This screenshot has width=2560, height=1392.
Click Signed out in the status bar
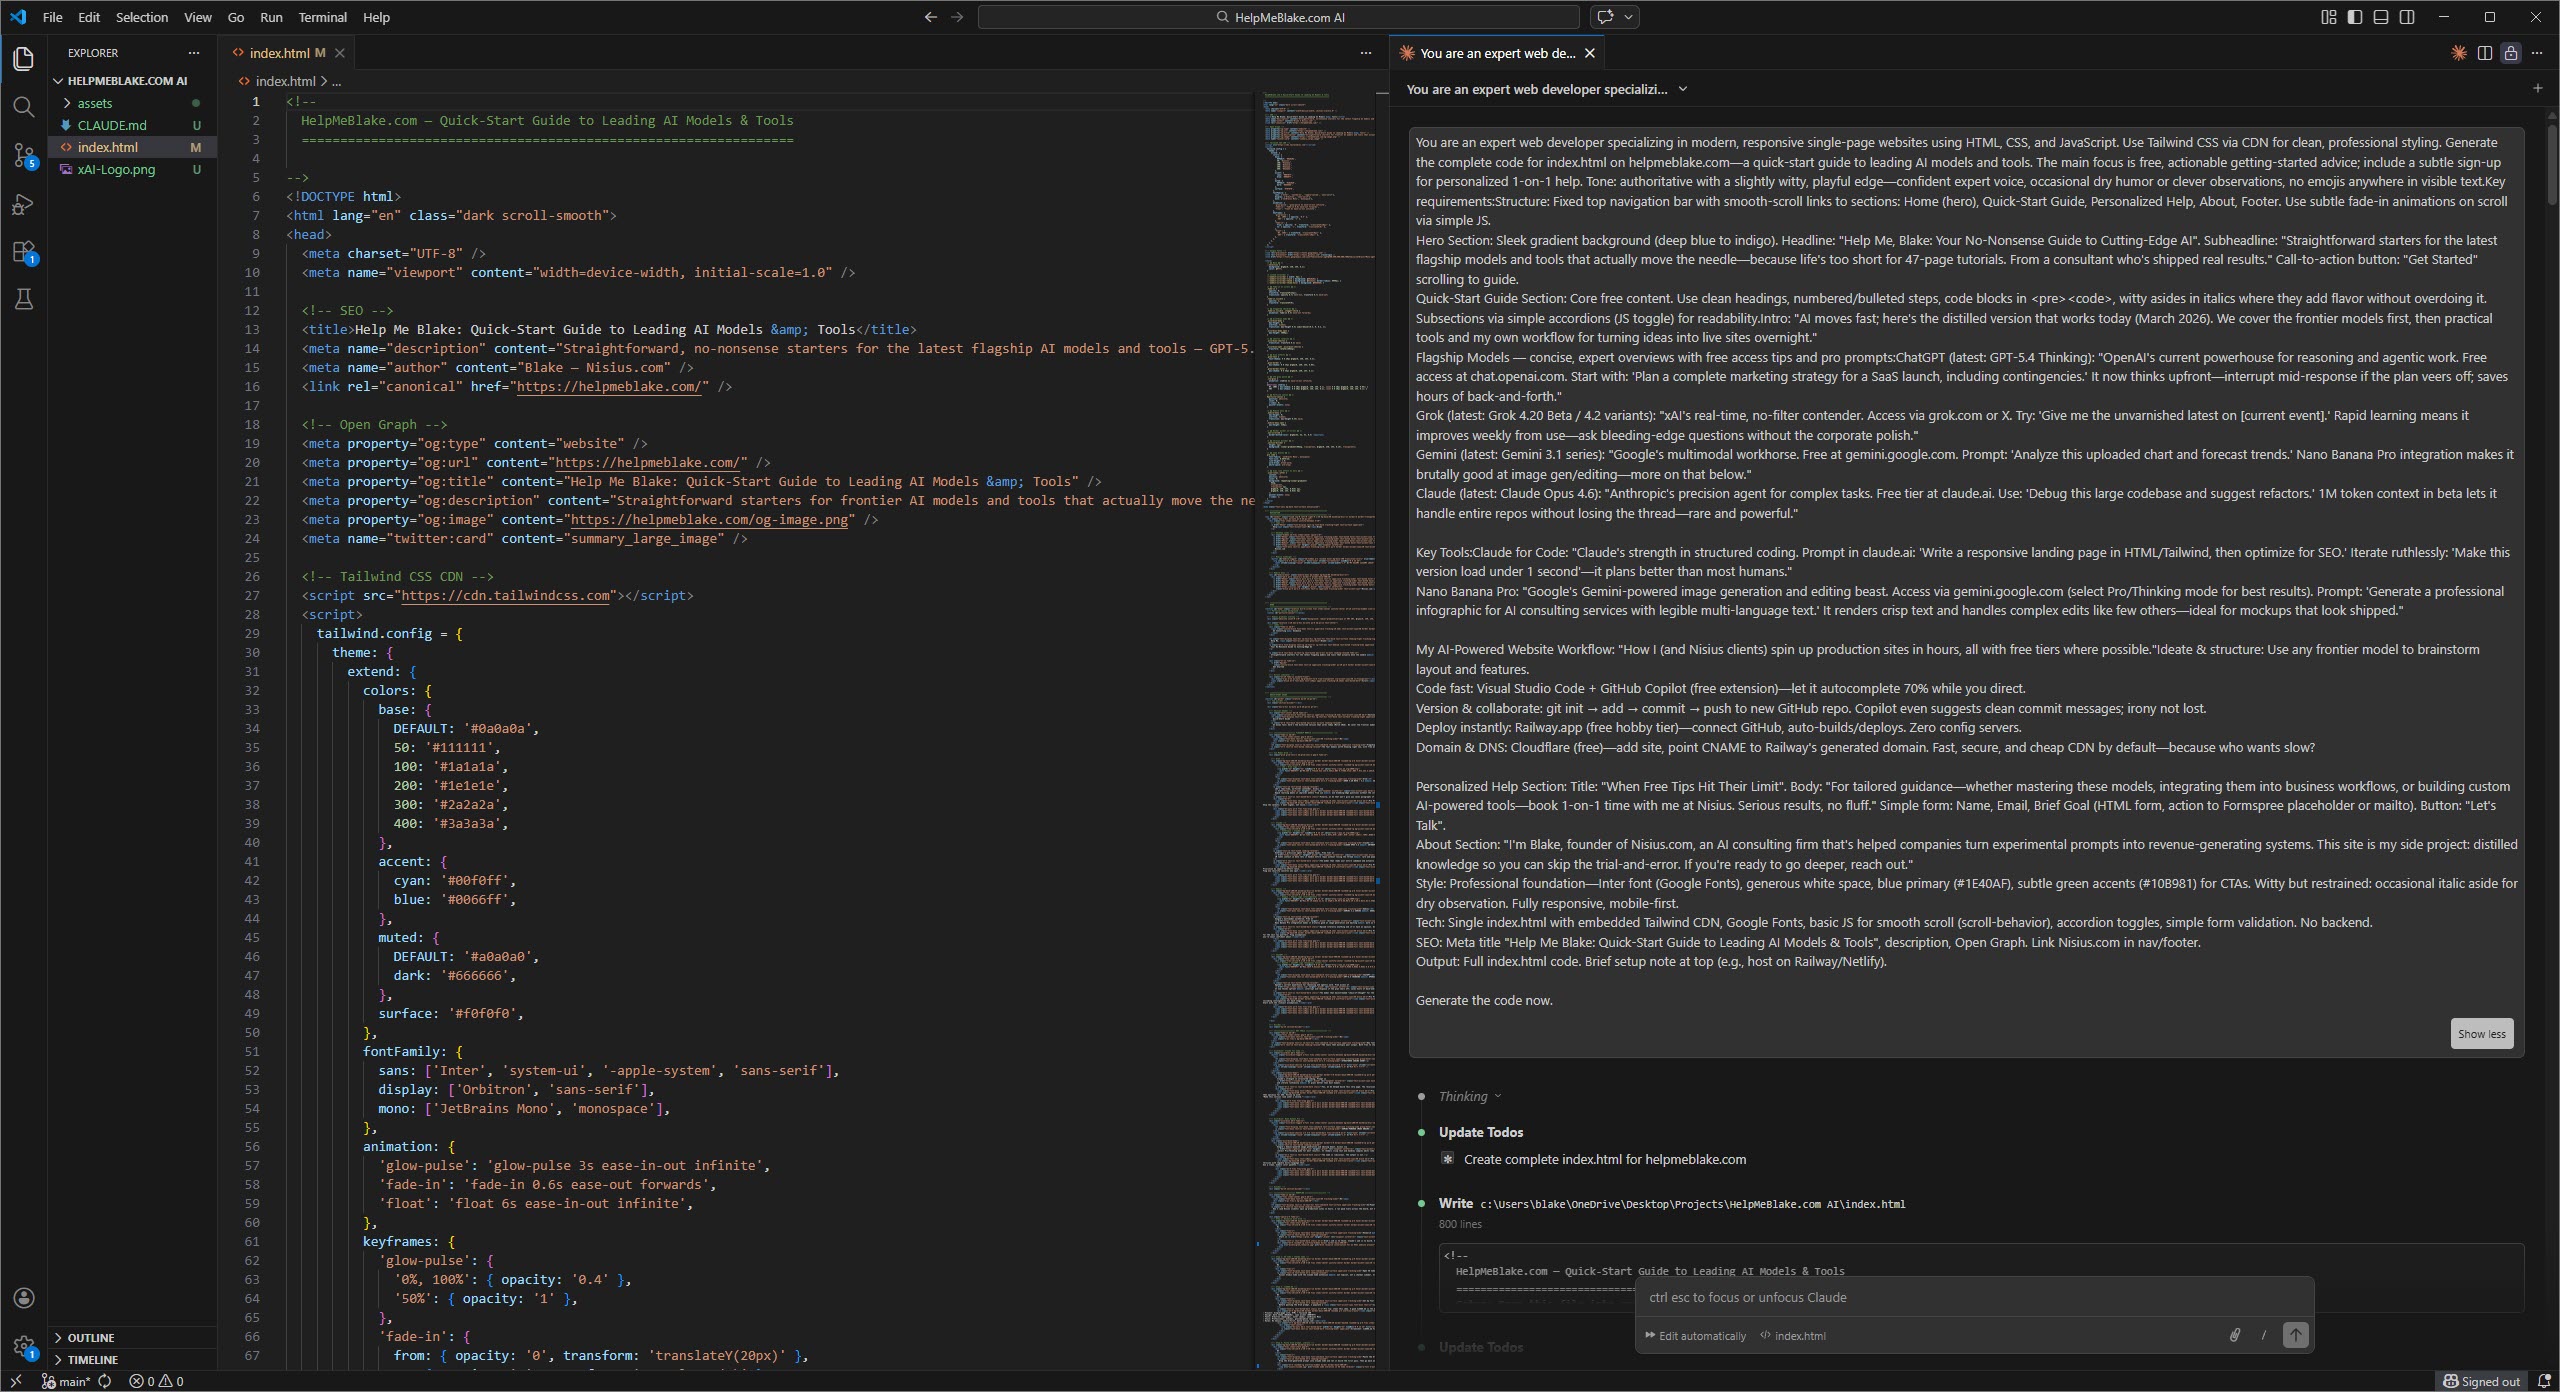point(2481,1381)
